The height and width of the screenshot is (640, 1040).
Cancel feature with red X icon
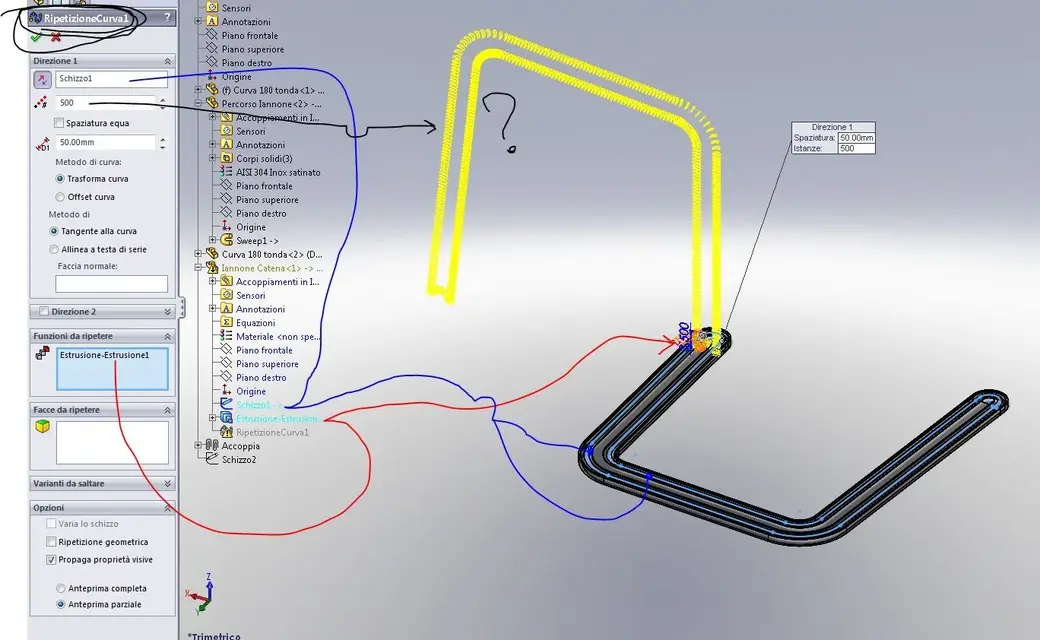point(56,37)
